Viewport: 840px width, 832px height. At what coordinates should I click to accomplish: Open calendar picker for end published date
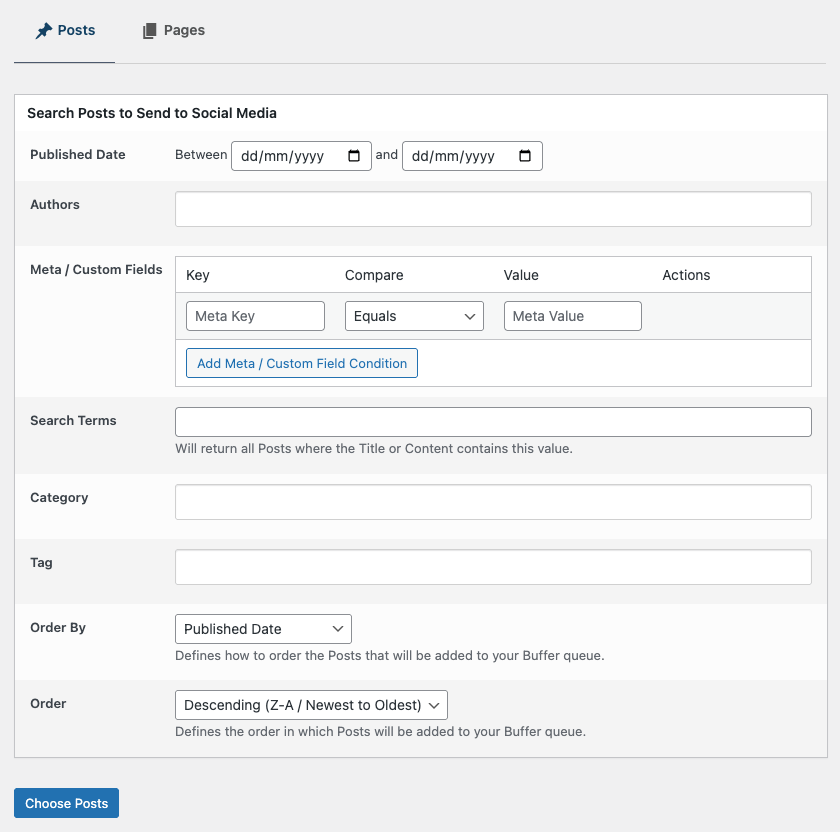click(x=525, y=156)
